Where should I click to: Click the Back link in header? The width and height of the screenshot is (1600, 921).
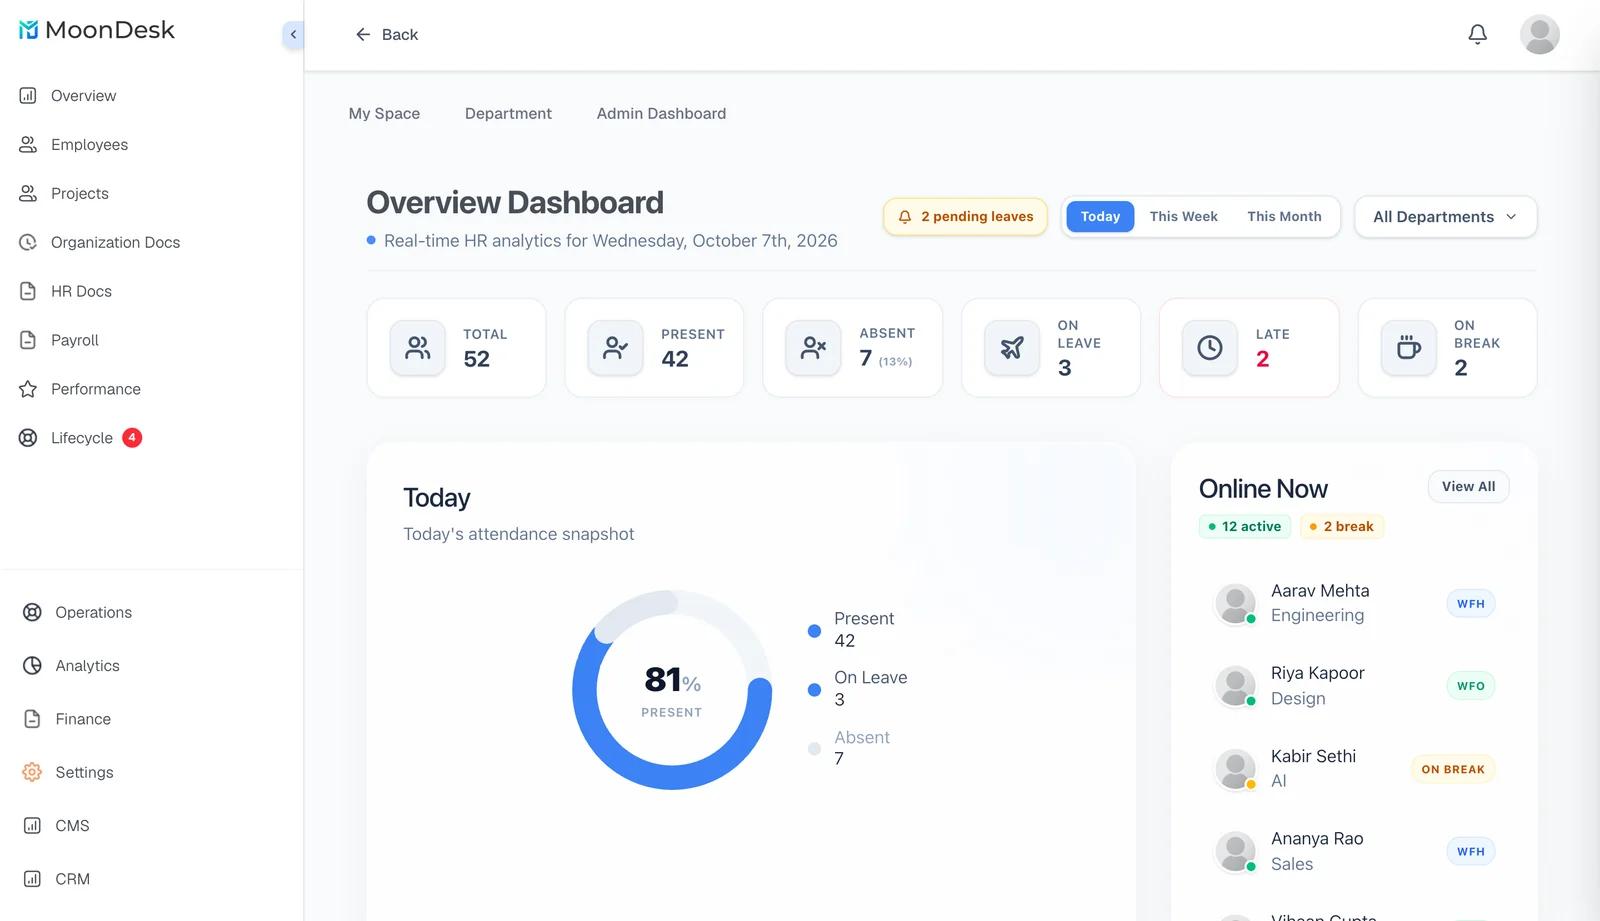point(386,35)
